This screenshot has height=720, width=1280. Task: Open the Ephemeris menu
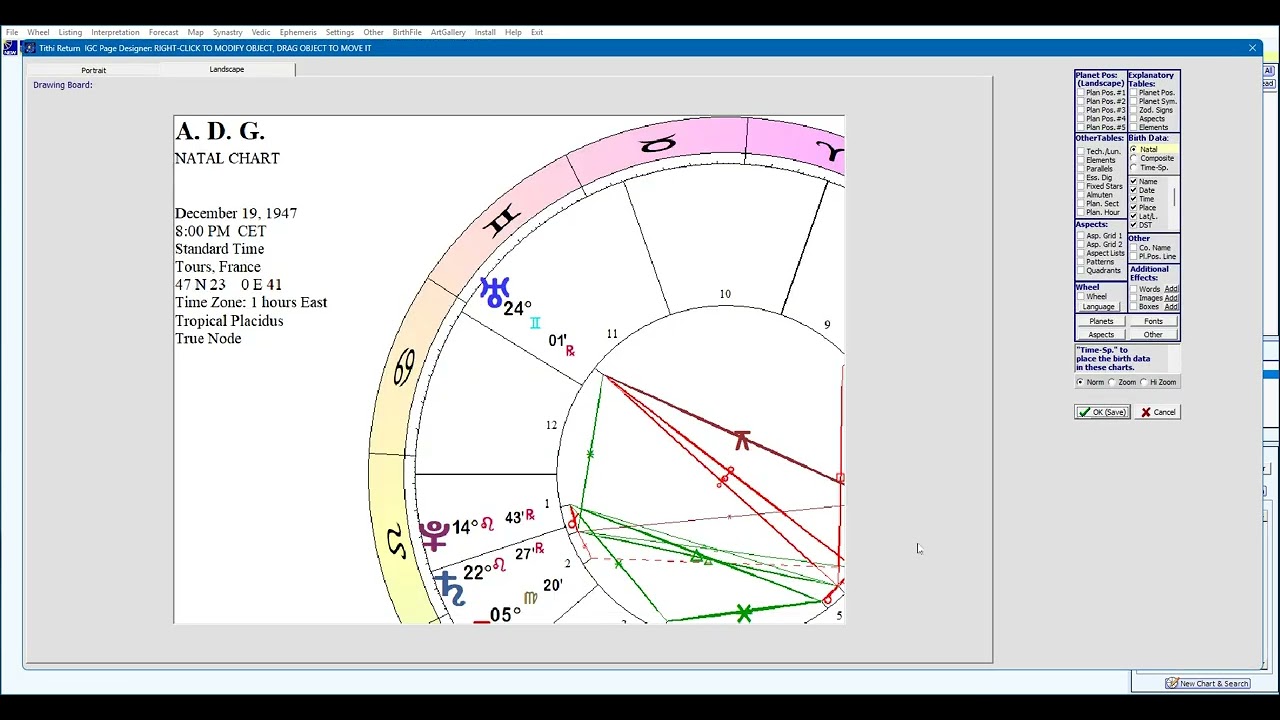tap(298, 32)
